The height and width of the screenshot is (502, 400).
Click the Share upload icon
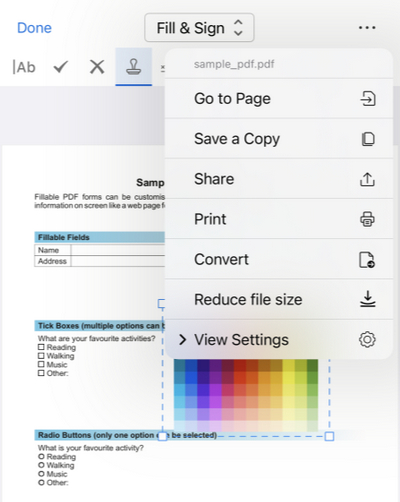coord(367,179)
